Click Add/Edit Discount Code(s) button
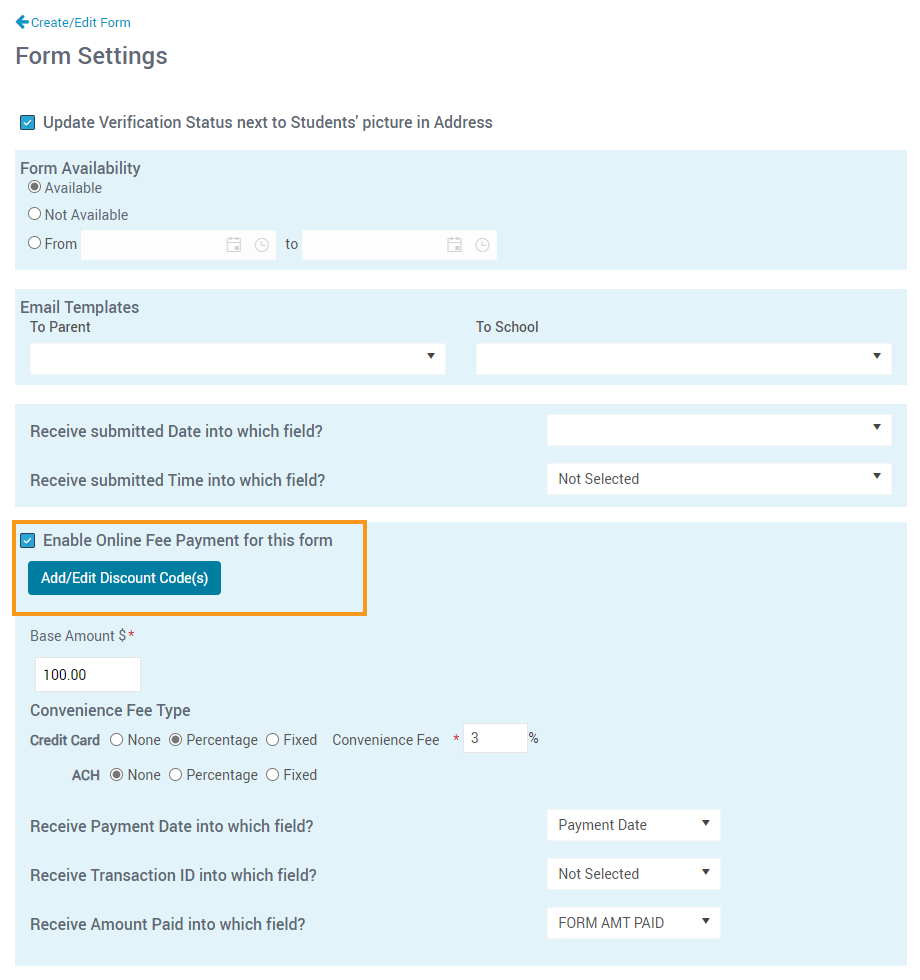This screenshot has width=920, height=980. click(x=124, y=578)
